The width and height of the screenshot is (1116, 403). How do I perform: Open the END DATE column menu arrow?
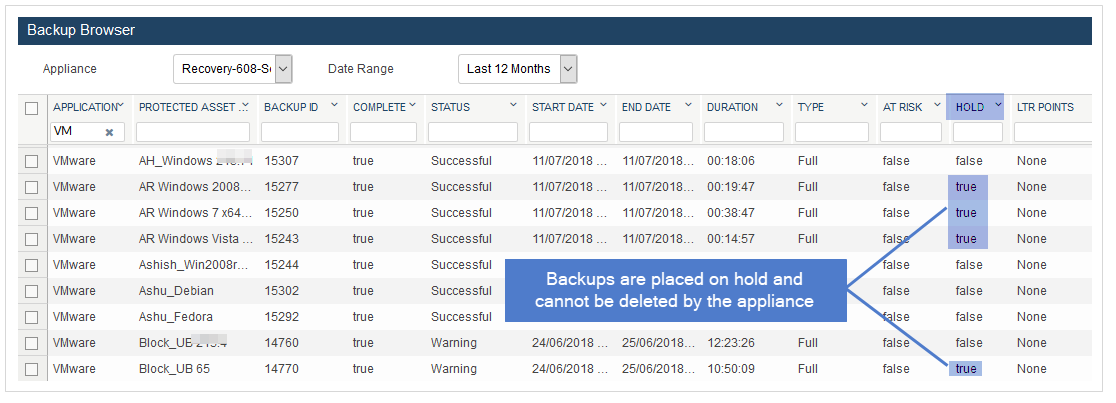click(x=688, y=105)
